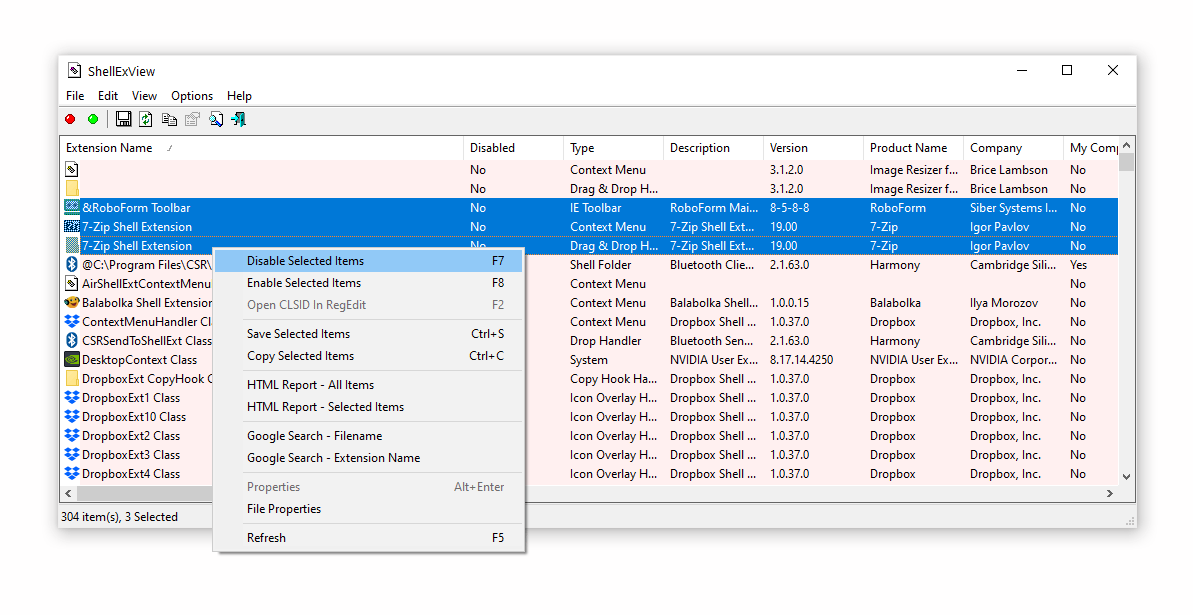This screenshot has height=615, width=1193.
Task: Click the AirShellExtContextMenu row icon
Action: click(x=72, y=283)
